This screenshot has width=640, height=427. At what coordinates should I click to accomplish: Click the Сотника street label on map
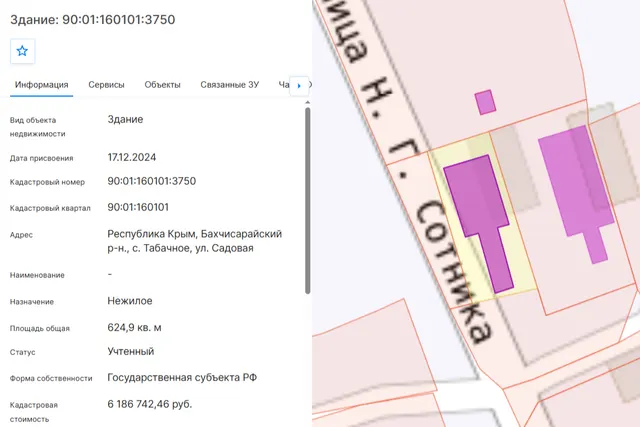click(x=453, y=270)
